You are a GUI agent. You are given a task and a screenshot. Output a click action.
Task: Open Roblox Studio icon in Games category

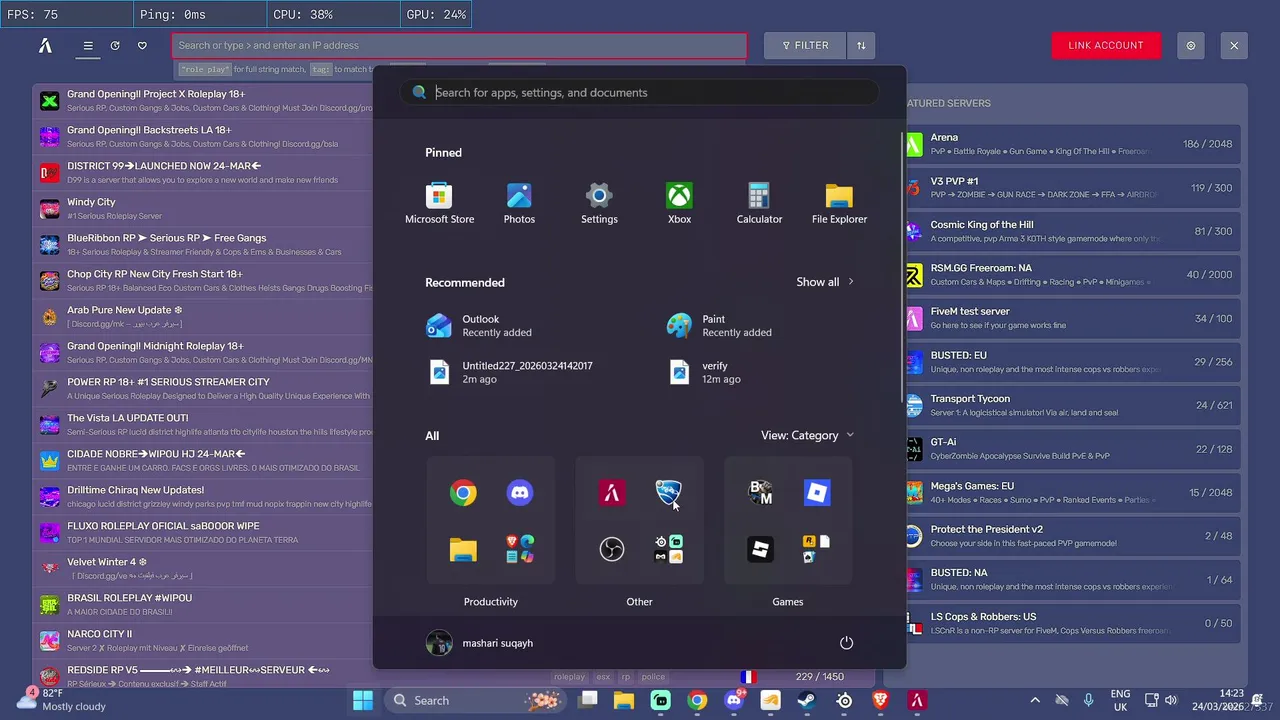761,549
